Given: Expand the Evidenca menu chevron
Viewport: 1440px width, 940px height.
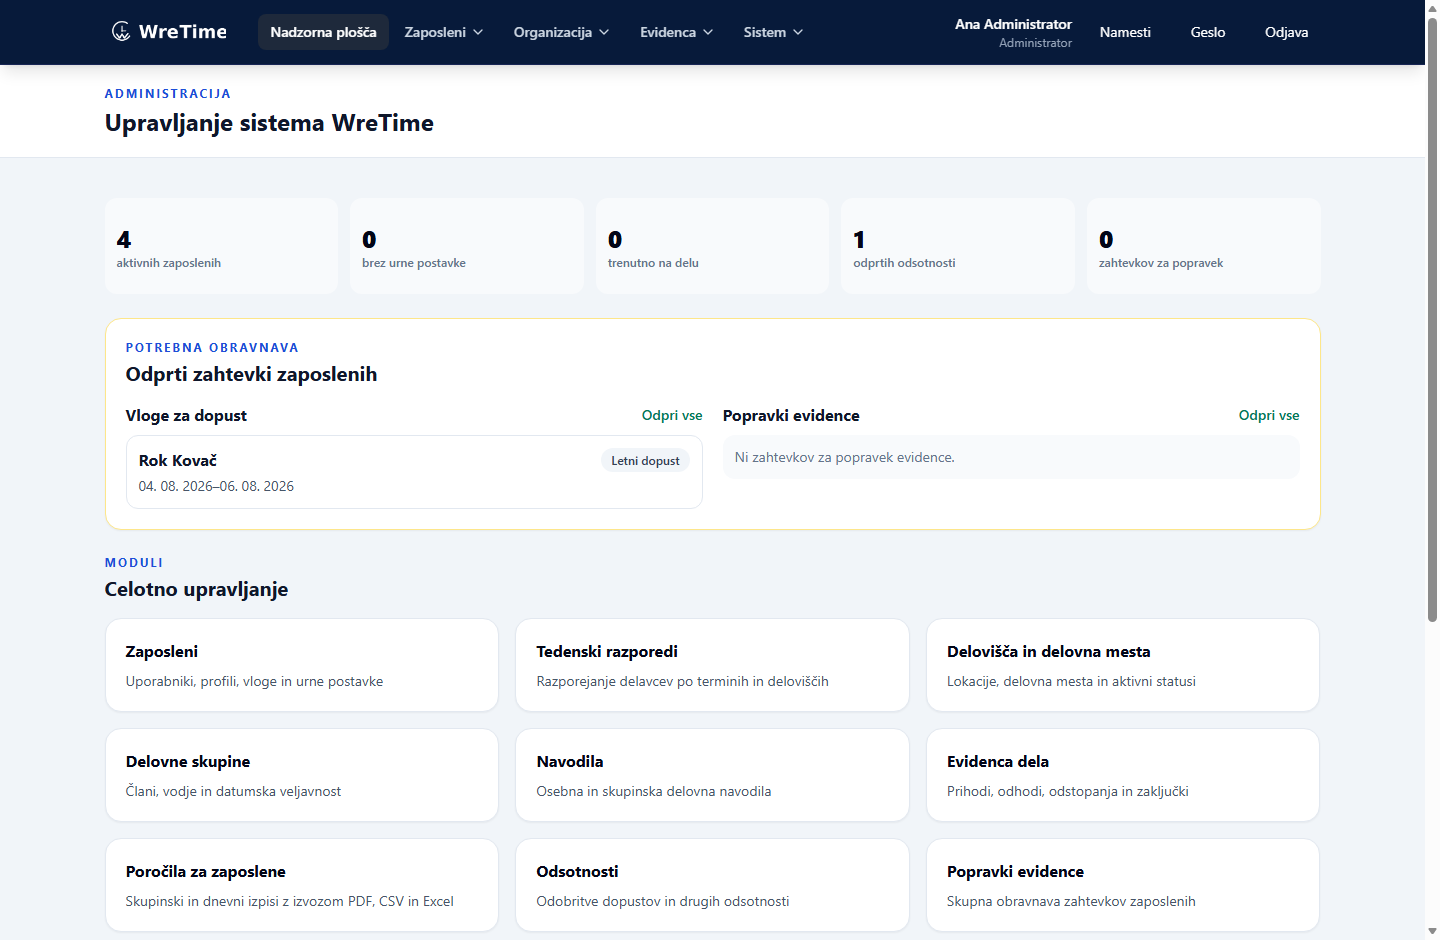Looking at the screenshot, I should (708, 32).
